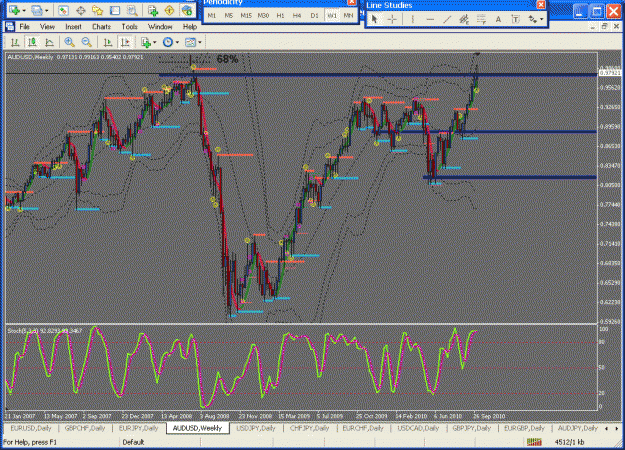Open the Charts menu
This screenshot has width=625, height=450.
click(x=101, y=27)
